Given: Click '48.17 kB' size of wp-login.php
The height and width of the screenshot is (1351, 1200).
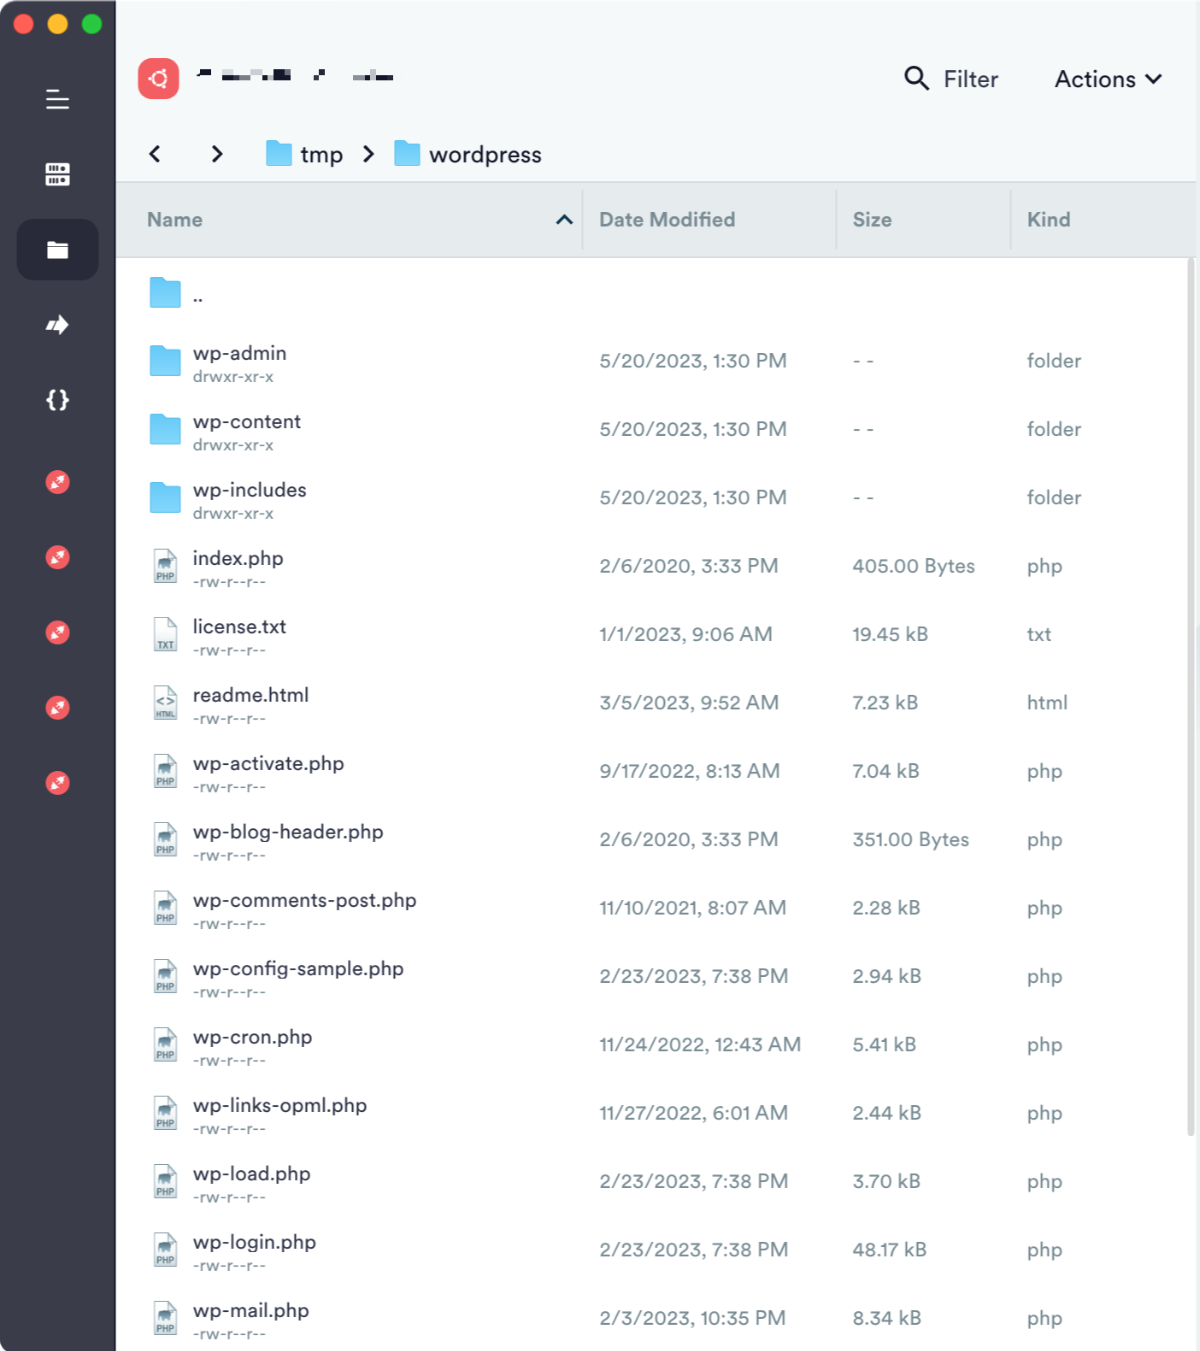Looking at the screenshot, I should [890, 1249].
